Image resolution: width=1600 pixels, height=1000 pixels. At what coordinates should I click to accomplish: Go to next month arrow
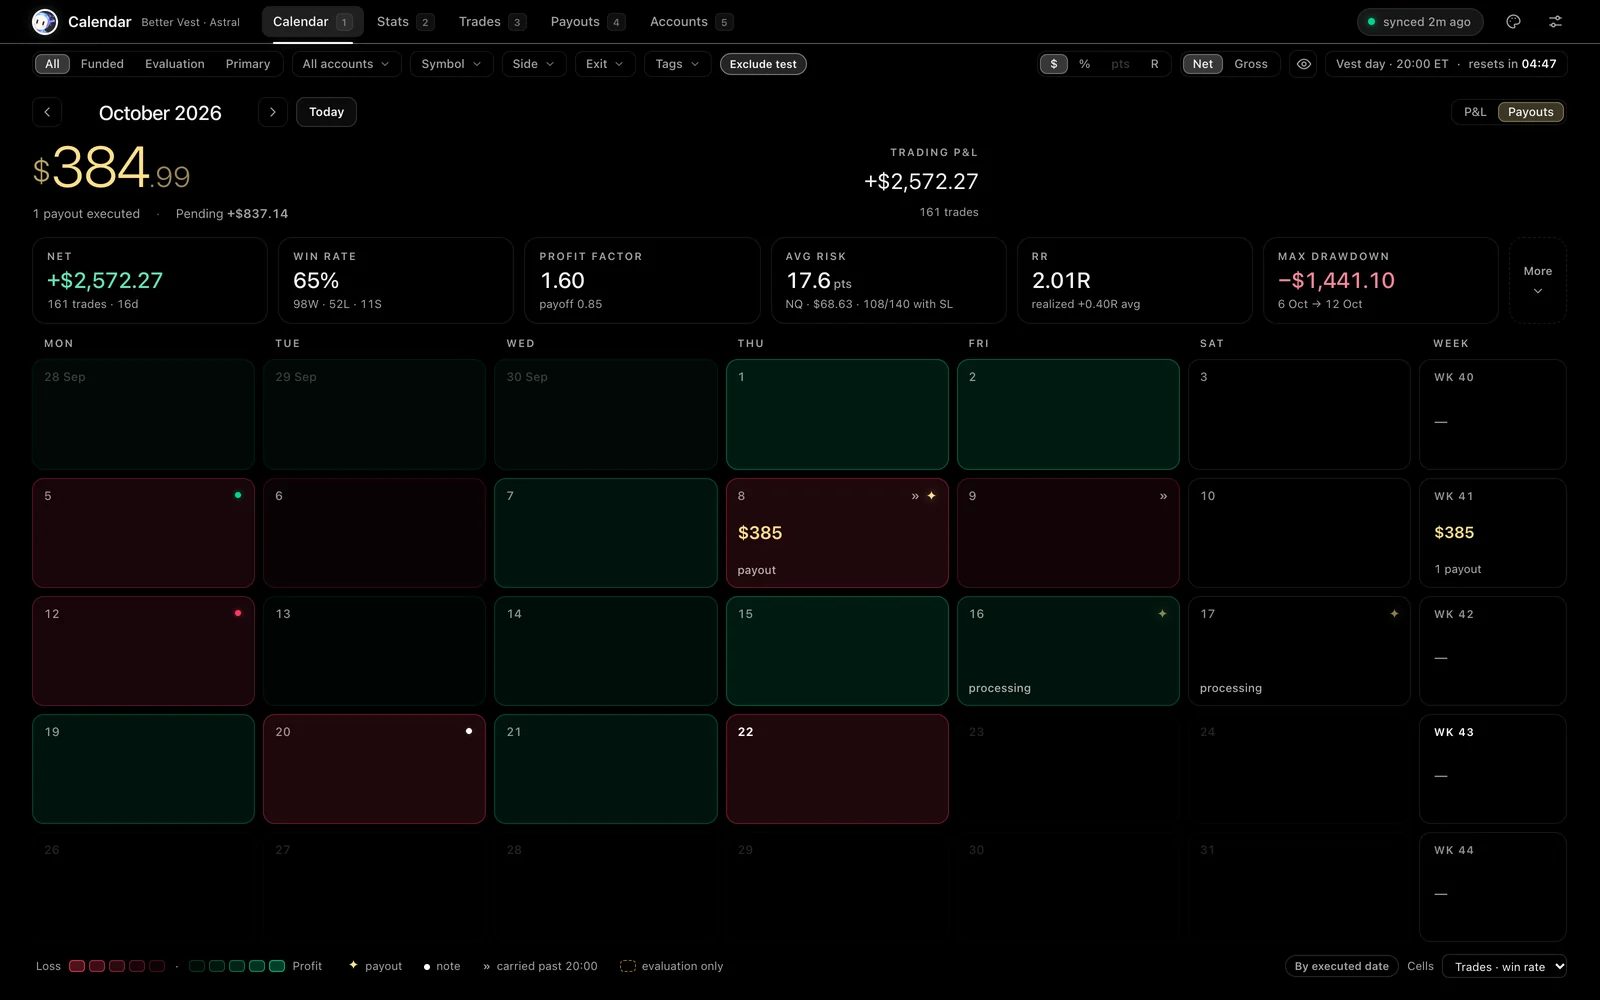pyautogui.click(x=272, y=112)
